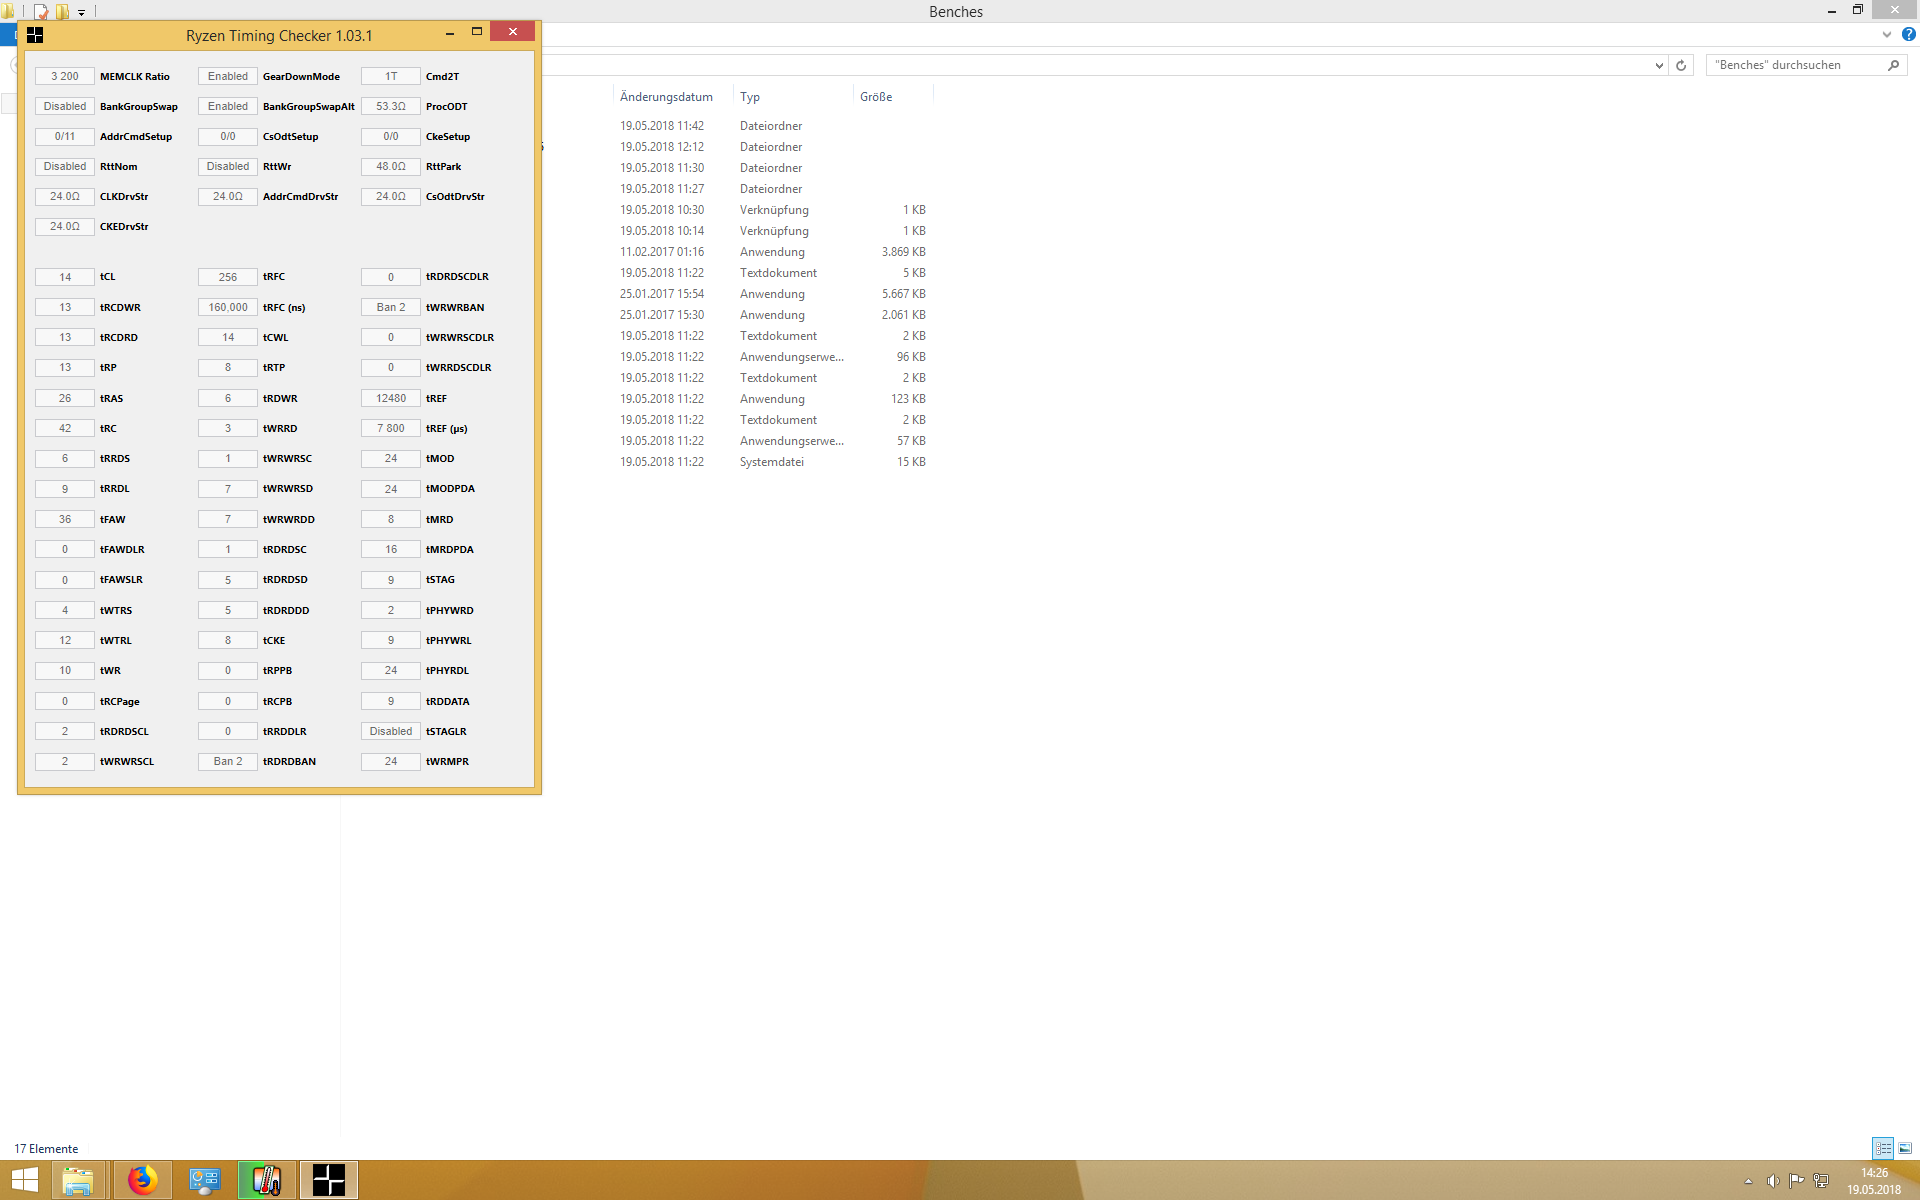Click the volume speaker tray icon
Image resolution: width=1920 pixels, height=1200 pixels.
click(x=1772, y=1181)
